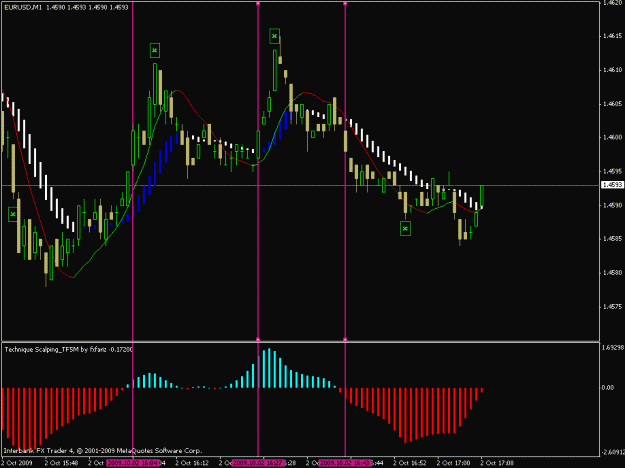Viewport: 625px width, 468px height.
Task: Grab the top handle of the 16:27 vertical line
Action: coord(258,4)
